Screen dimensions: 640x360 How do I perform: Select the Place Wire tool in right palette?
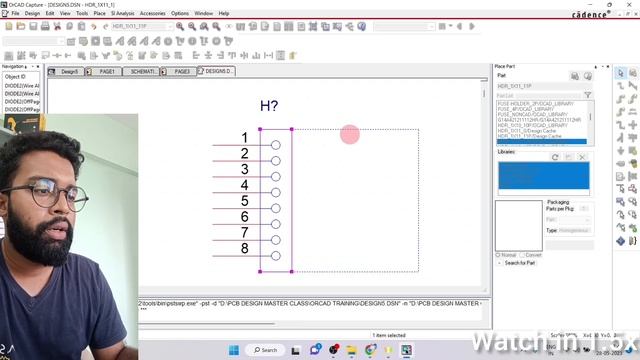click(x=620, y=86)
